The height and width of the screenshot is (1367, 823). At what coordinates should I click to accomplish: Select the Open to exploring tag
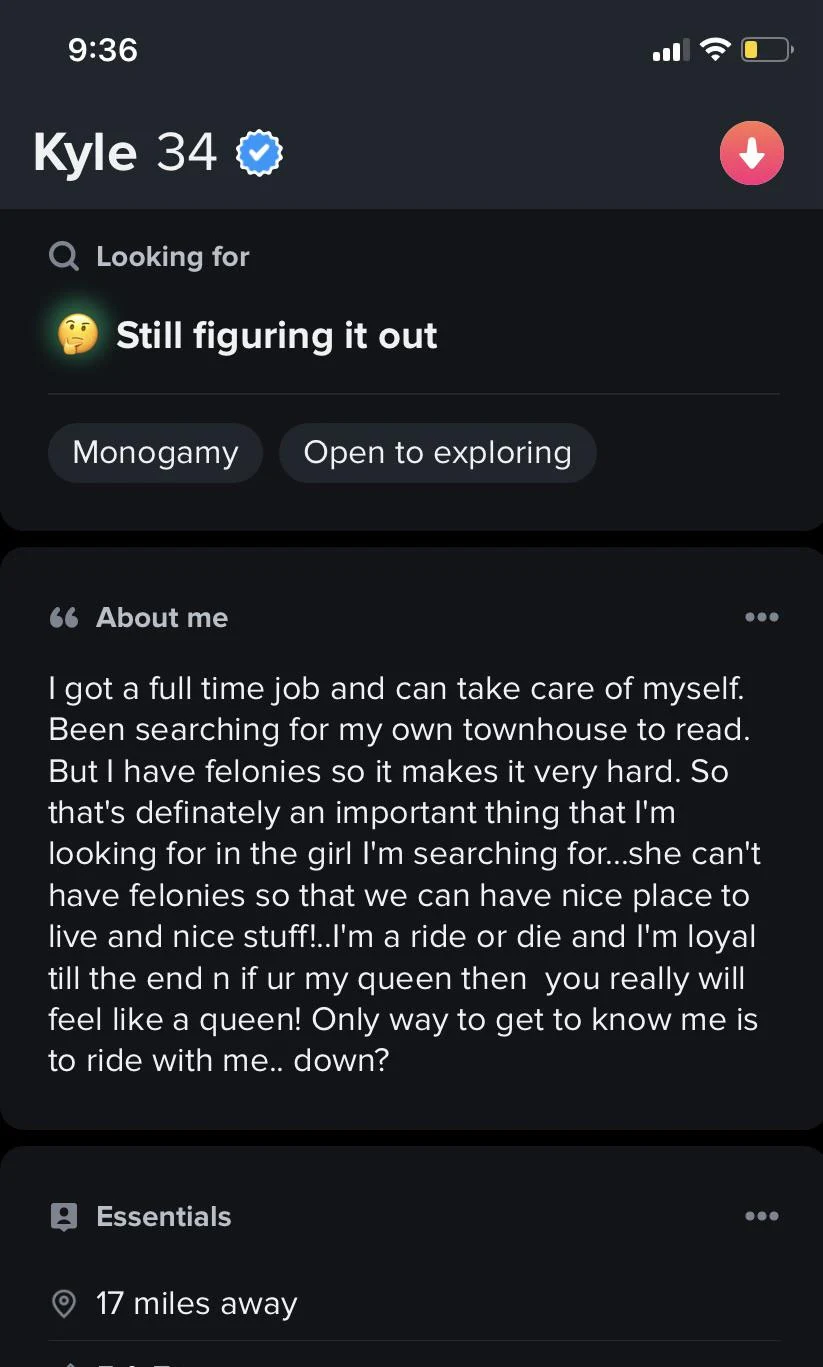[x=437, y=453]
